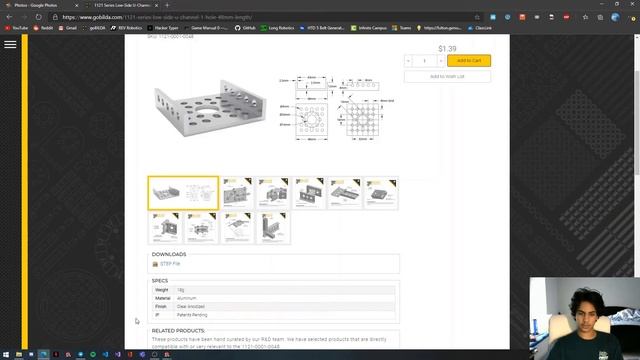Screen dimensions: 640x360
Task: Open the Teams bookmark
Action: pyautogui.click(x=401, y=28)
